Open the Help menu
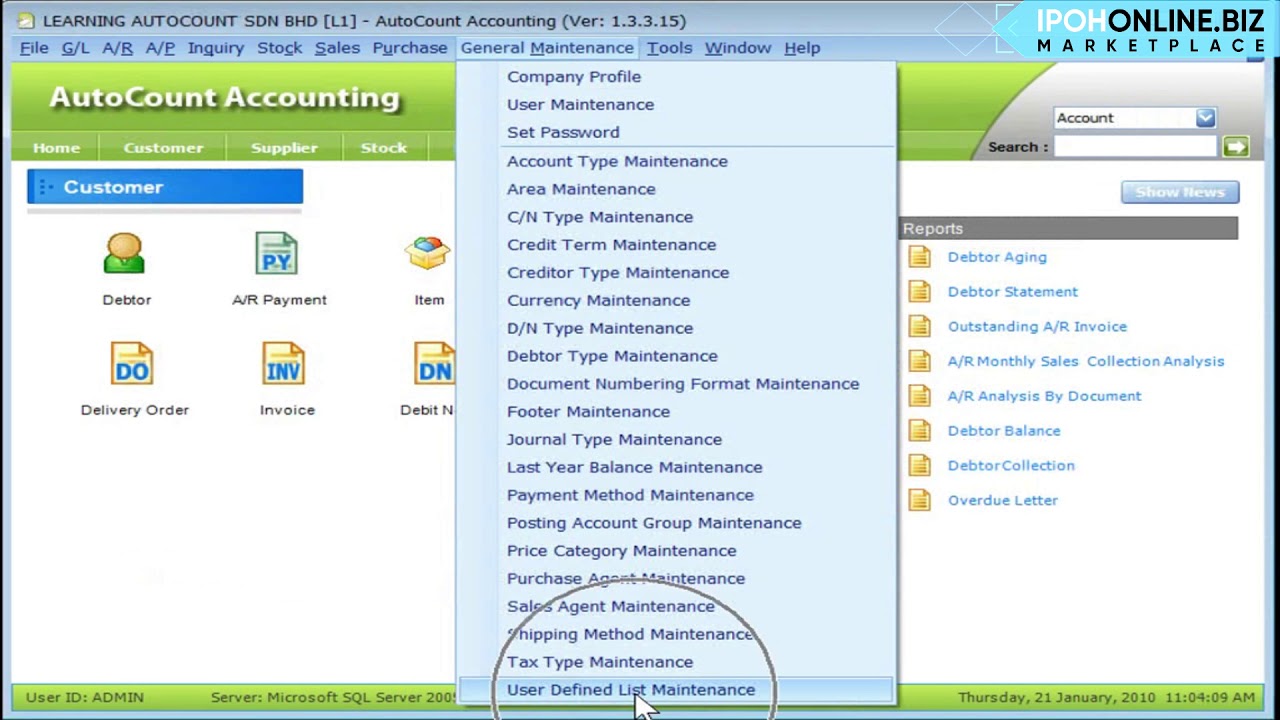The width and height of the screenshot is (1280, 720). click(x=802, y=48)
